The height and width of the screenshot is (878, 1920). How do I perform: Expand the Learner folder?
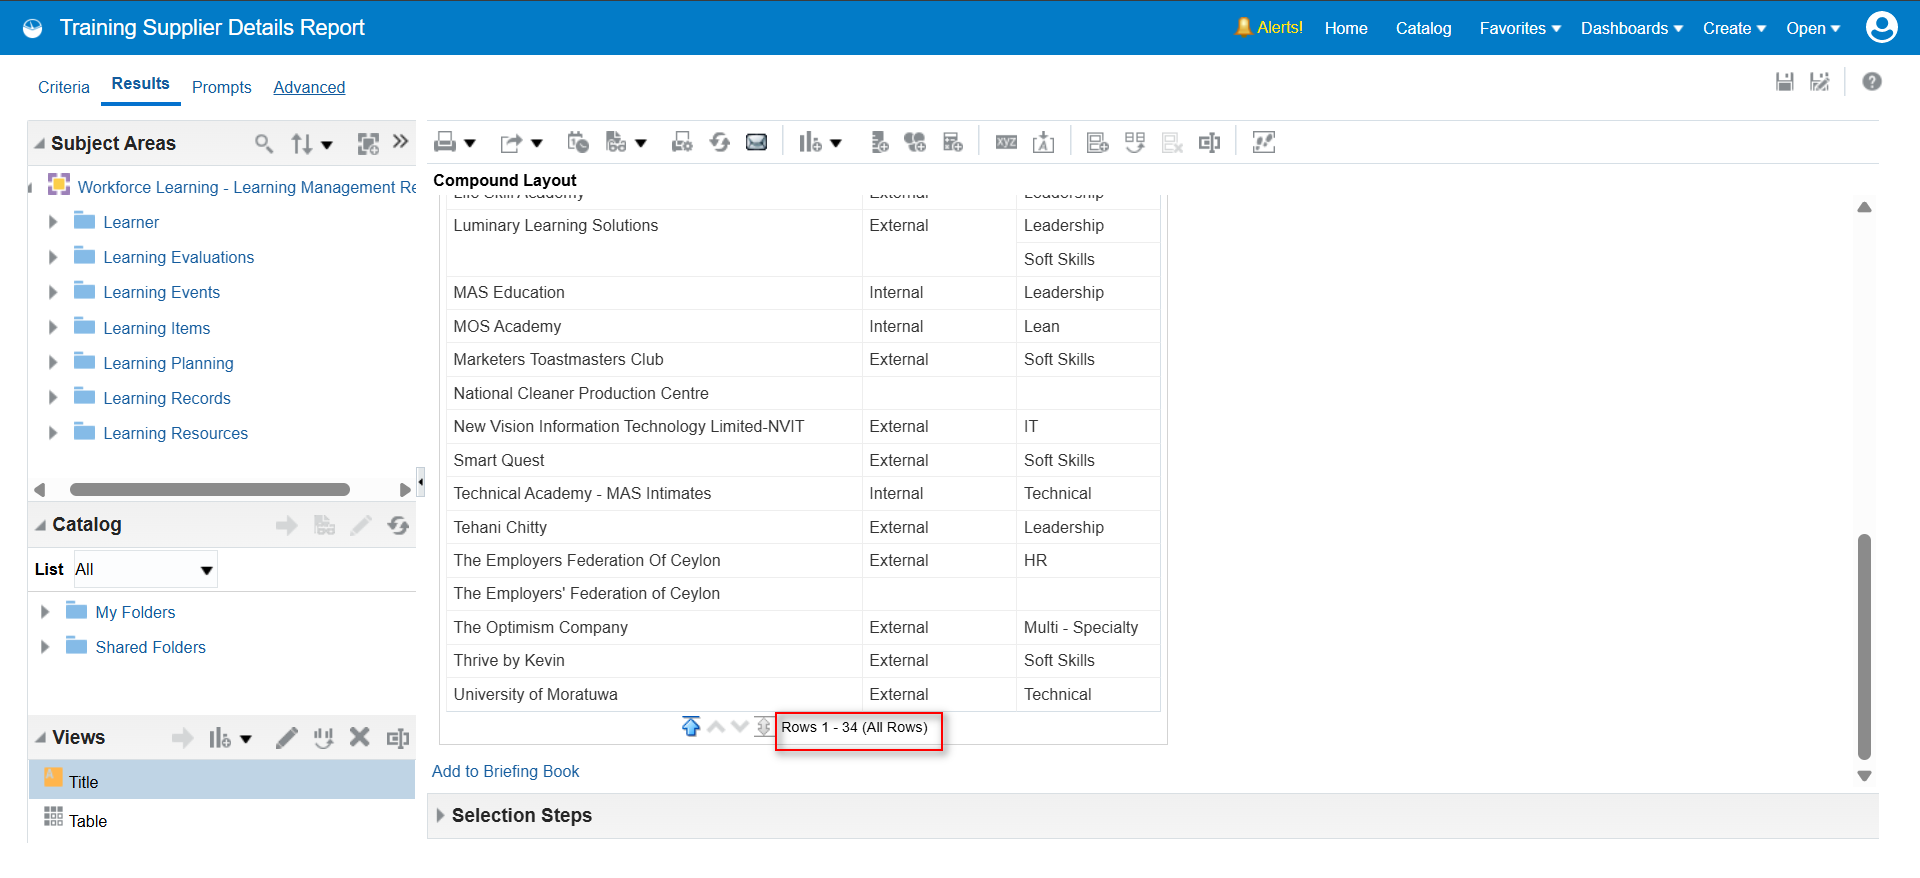[x=53, y=222]
